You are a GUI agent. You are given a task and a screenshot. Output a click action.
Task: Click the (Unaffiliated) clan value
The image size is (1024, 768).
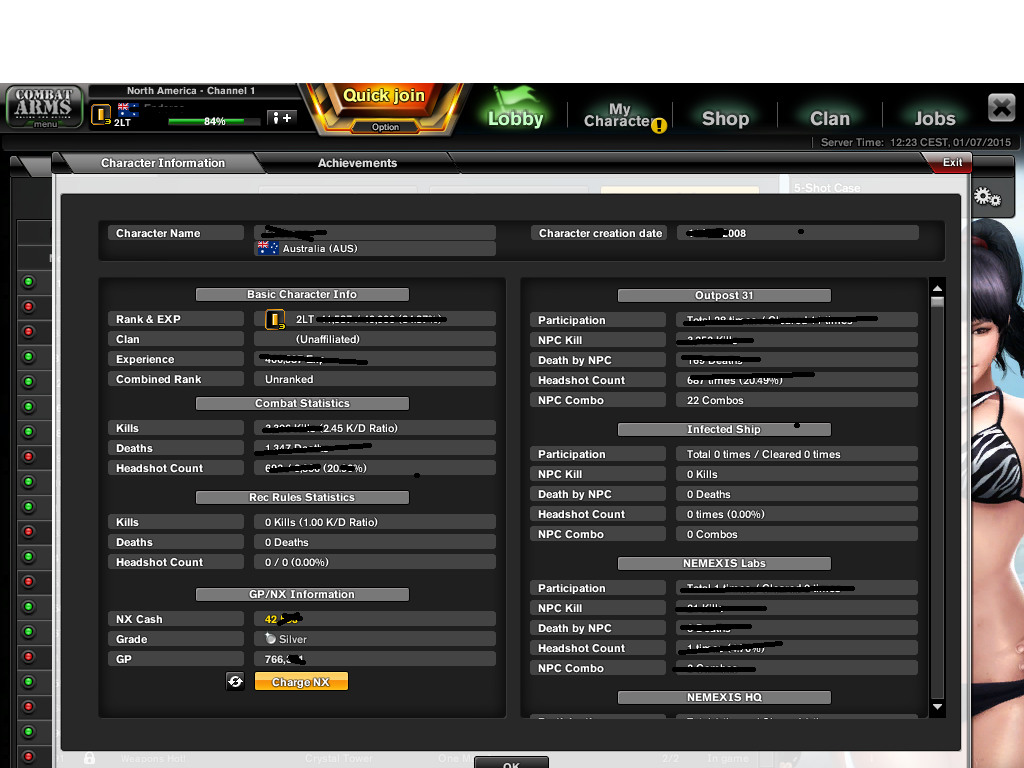coord(328,339)
